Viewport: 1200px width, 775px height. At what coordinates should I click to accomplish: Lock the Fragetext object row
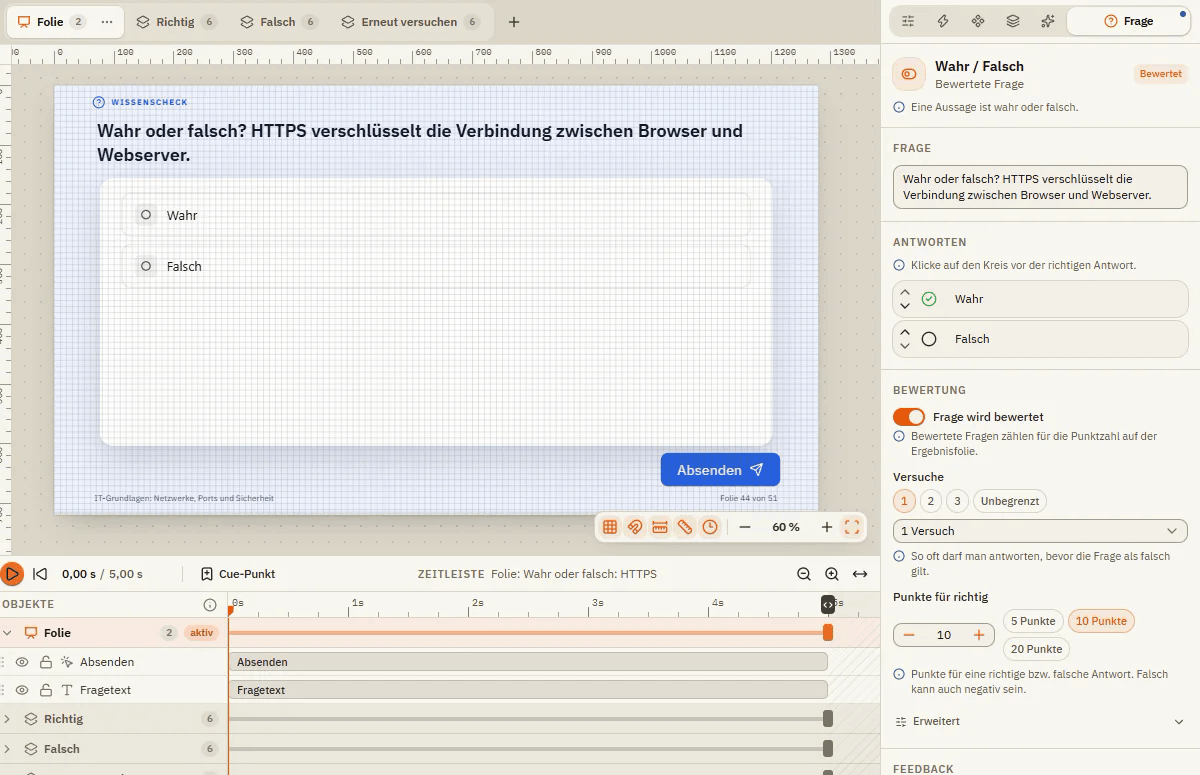coord(46,690)
